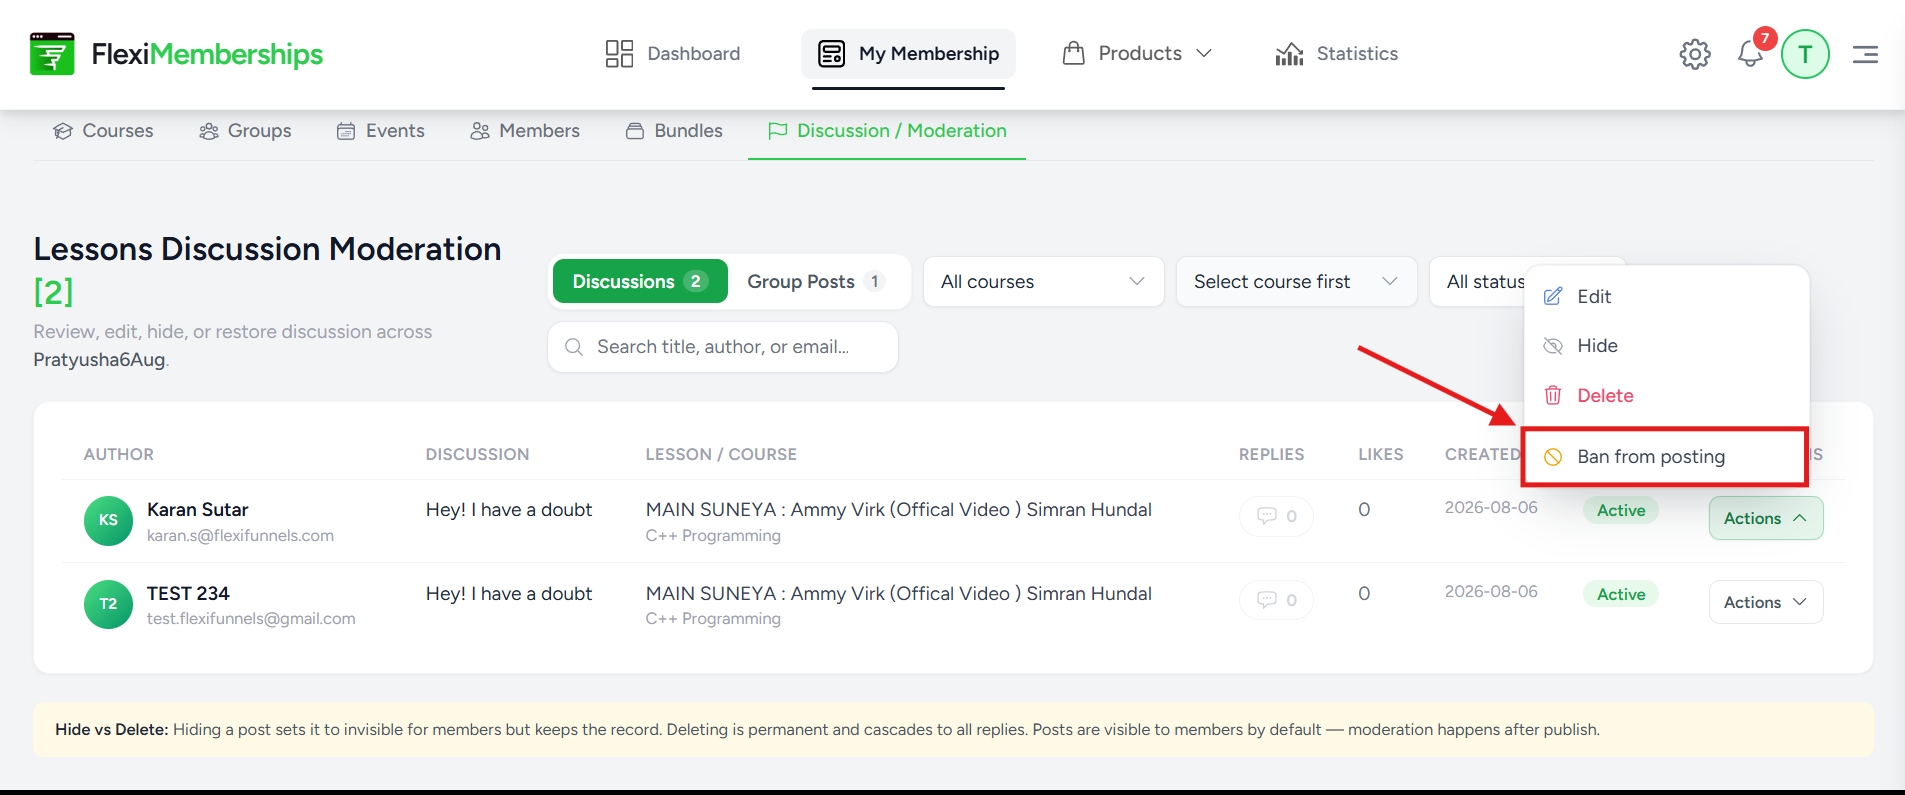
Task: Click email karan.s@flexifunnels.com
Action: coord(240,536)
